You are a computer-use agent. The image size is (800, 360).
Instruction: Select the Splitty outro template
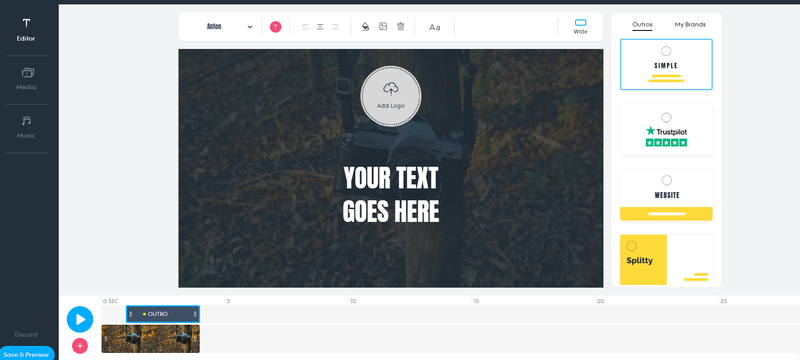(666, 260)
